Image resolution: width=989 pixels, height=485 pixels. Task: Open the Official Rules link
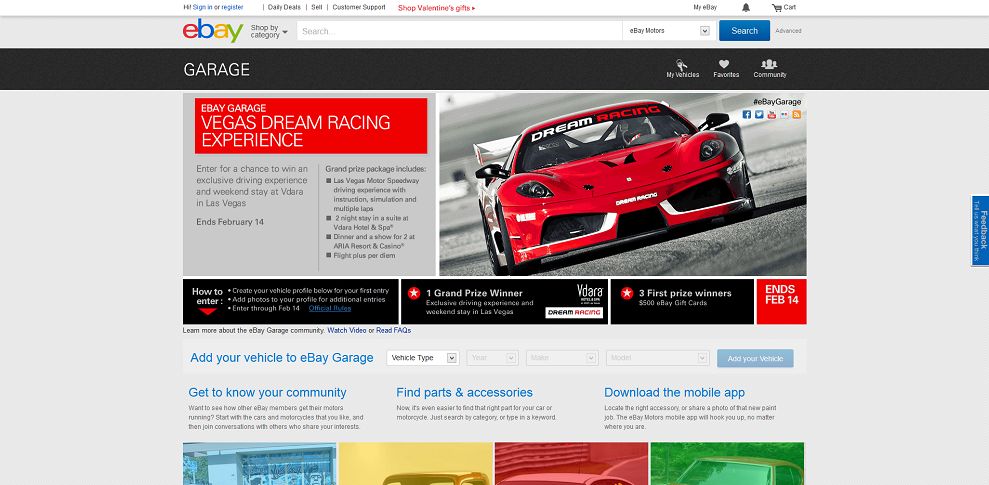point(330,308)
